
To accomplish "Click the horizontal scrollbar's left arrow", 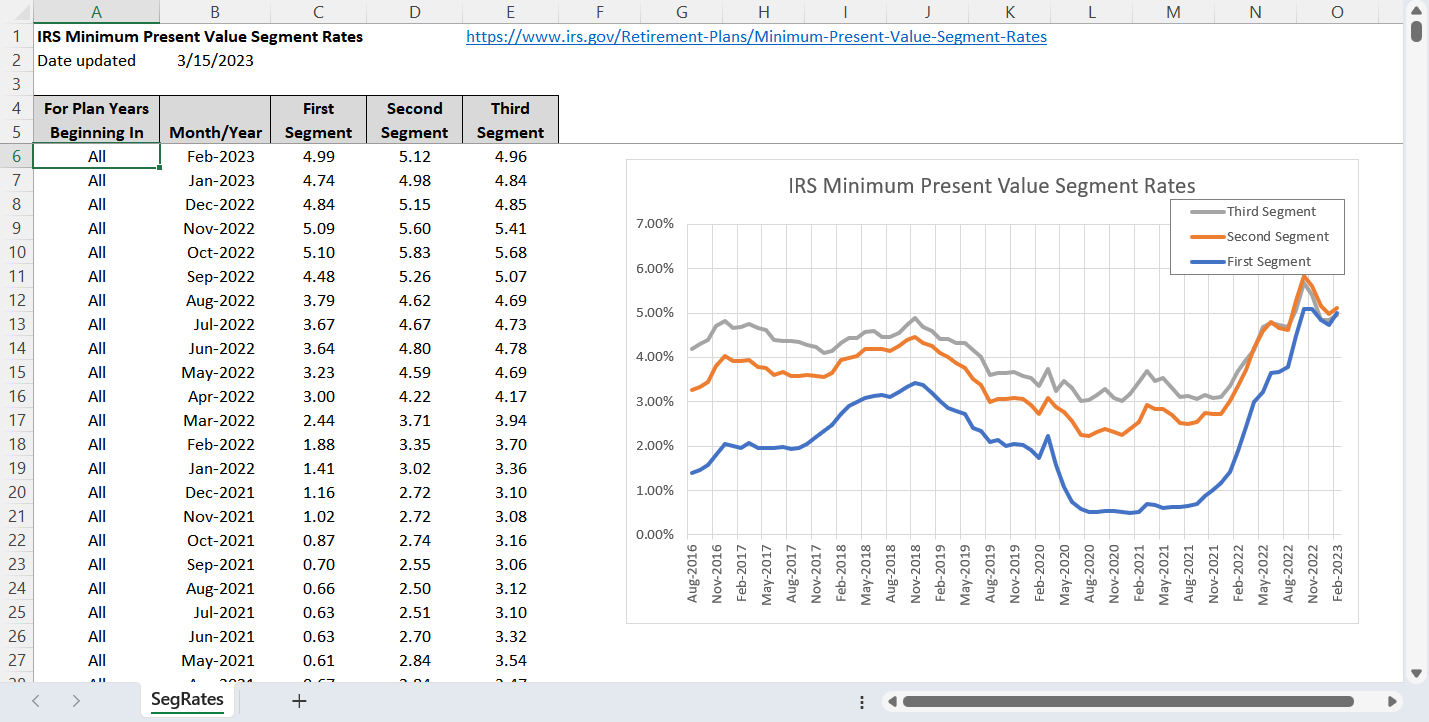I will (x=892, y=702).
